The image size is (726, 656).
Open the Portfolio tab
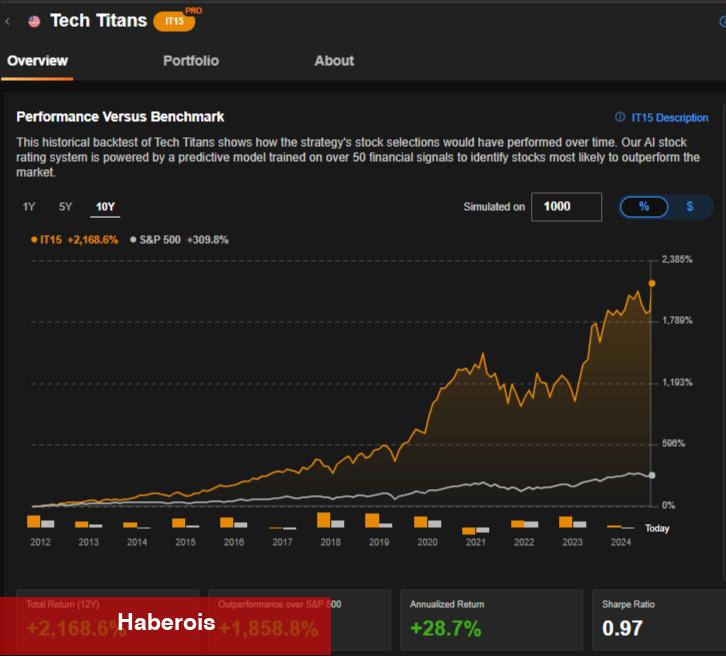pos(190,61)
